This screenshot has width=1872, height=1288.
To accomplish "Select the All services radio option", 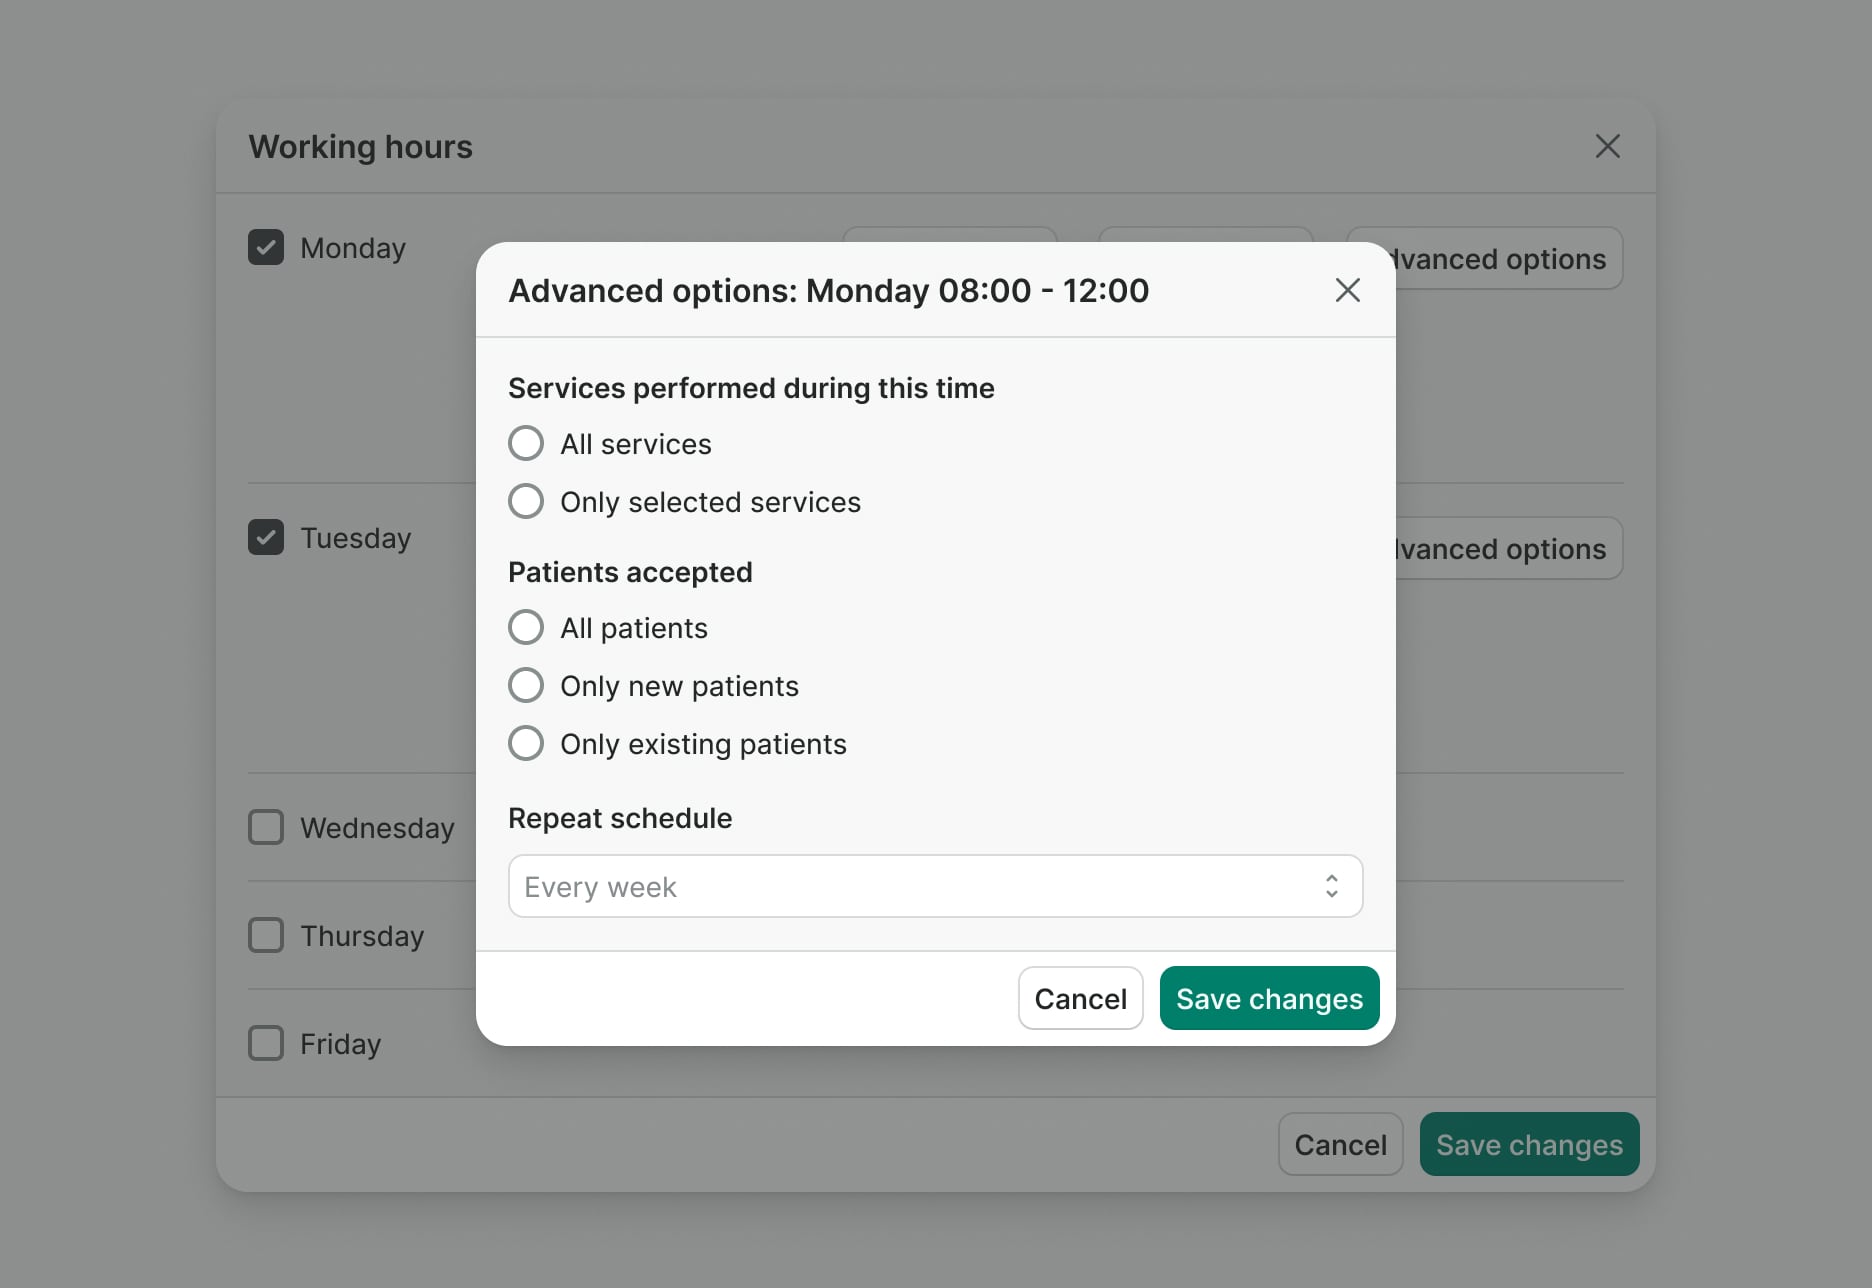I will click(526, 443).
